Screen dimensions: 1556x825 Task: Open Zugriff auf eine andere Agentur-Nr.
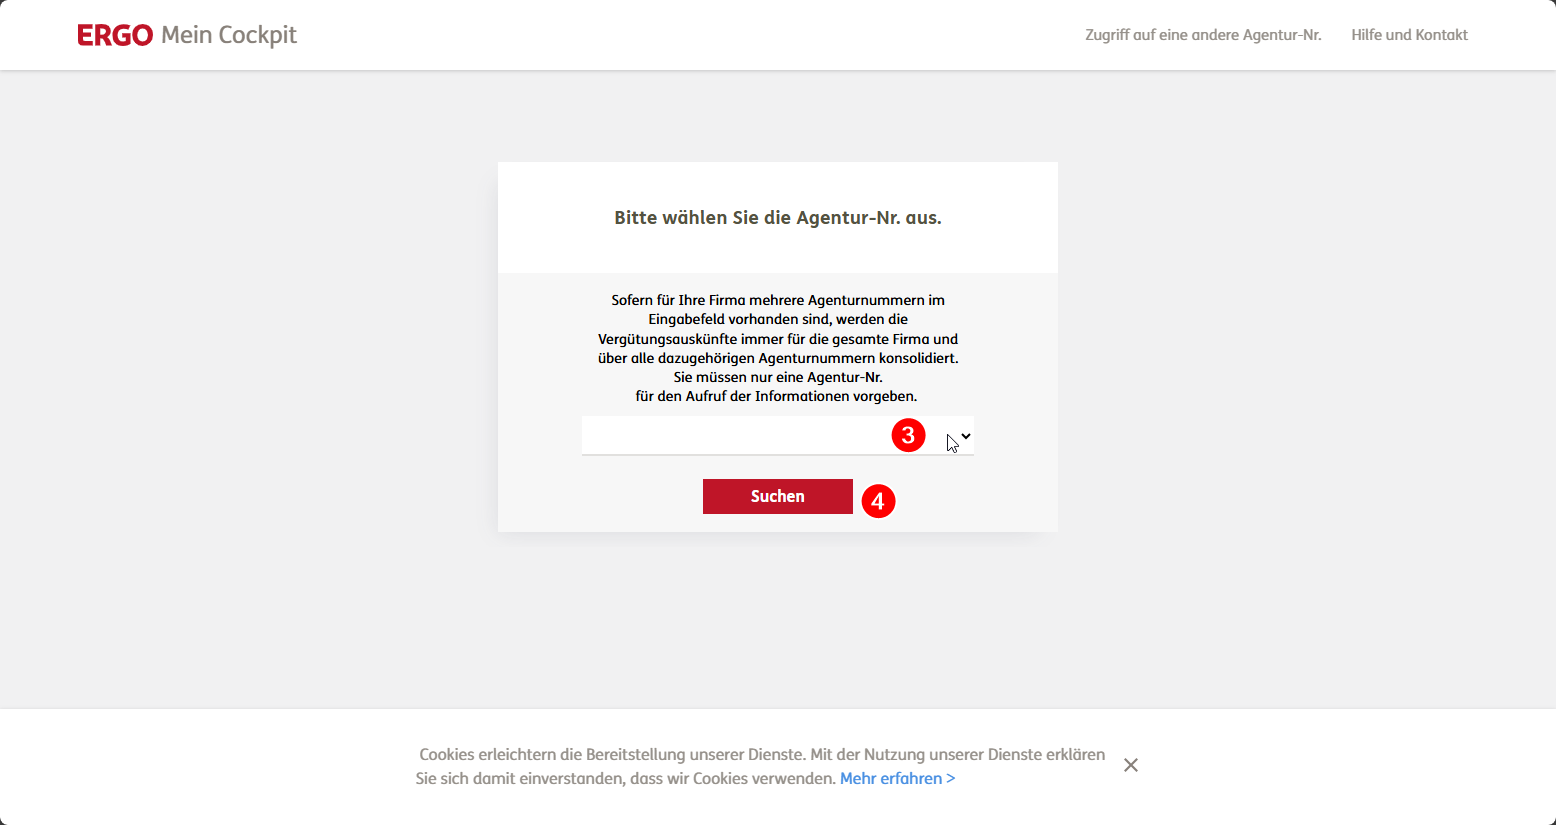[1203, 35]
